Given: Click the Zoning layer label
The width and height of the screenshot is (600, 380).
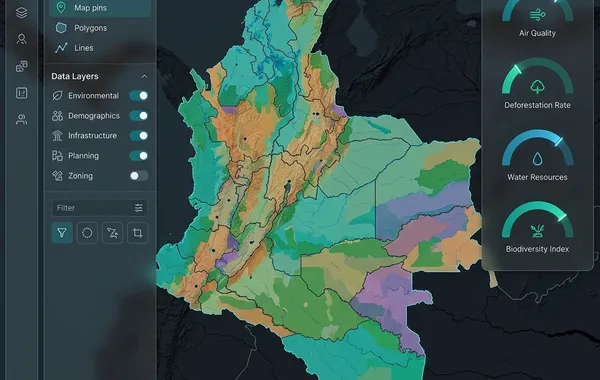Looking at the screenshot, I should [x=80, y=176].
